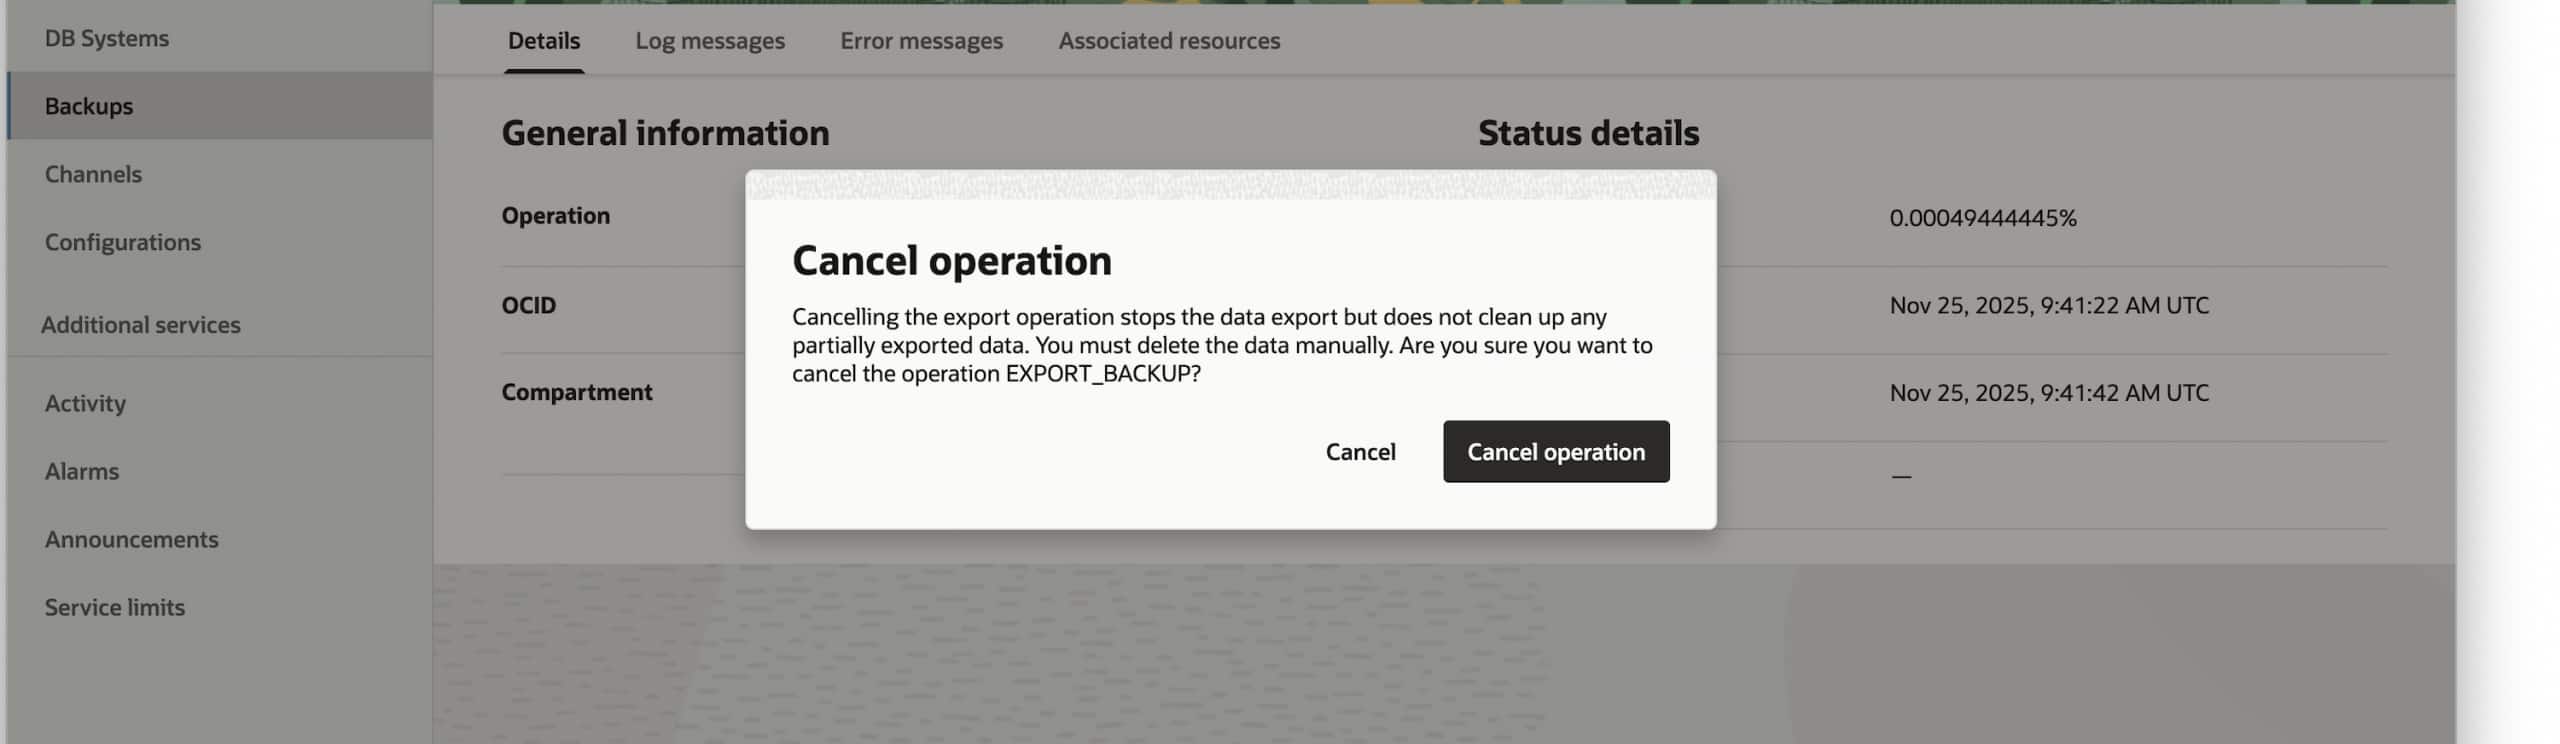This screenshot has height=744, width=2560.
Task: Select the Associated resources tab
Action: pyautogui.click(x=1168, y=41)
